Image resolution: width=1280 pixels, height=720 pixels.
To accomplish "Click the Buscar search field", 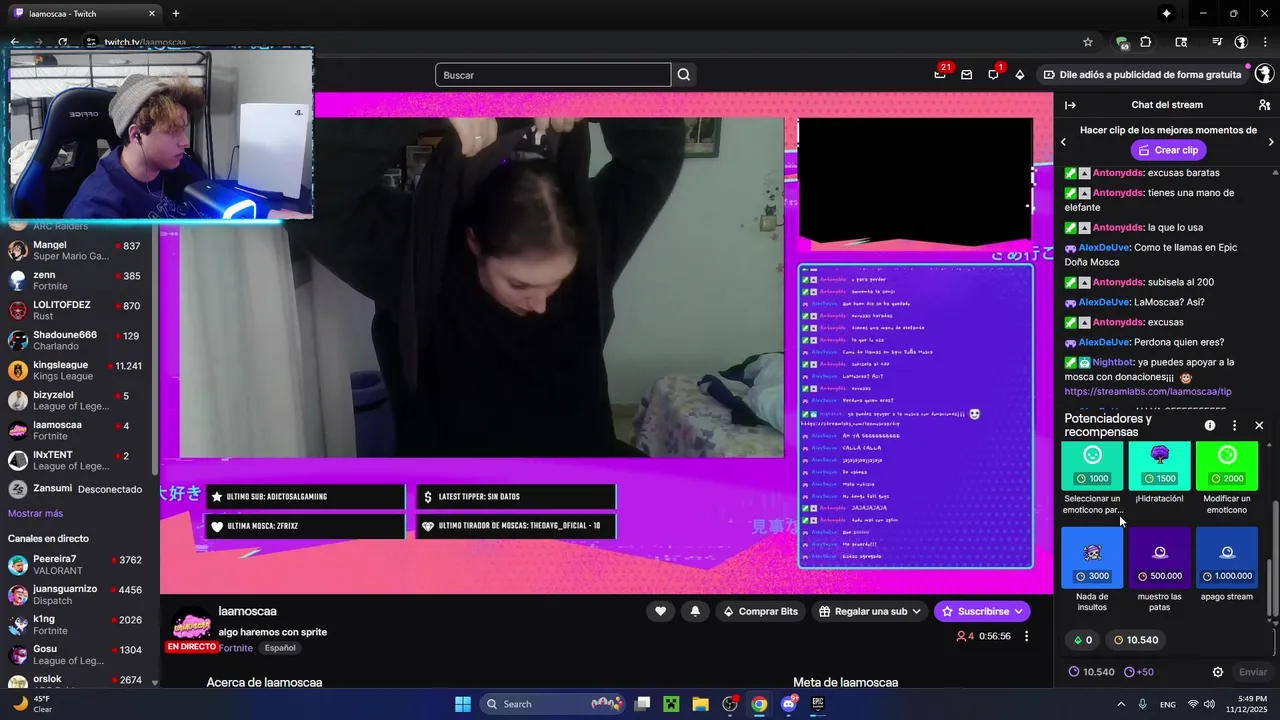I will (x=553, y=75).
